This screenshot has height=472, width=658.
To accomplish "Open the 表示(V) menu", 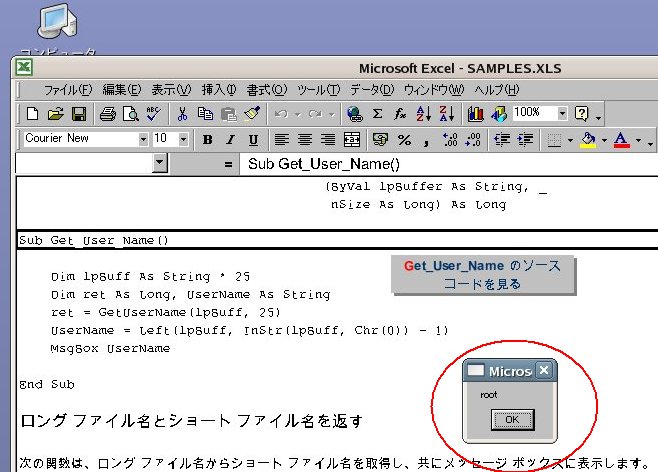I will [x=171, y=90].
